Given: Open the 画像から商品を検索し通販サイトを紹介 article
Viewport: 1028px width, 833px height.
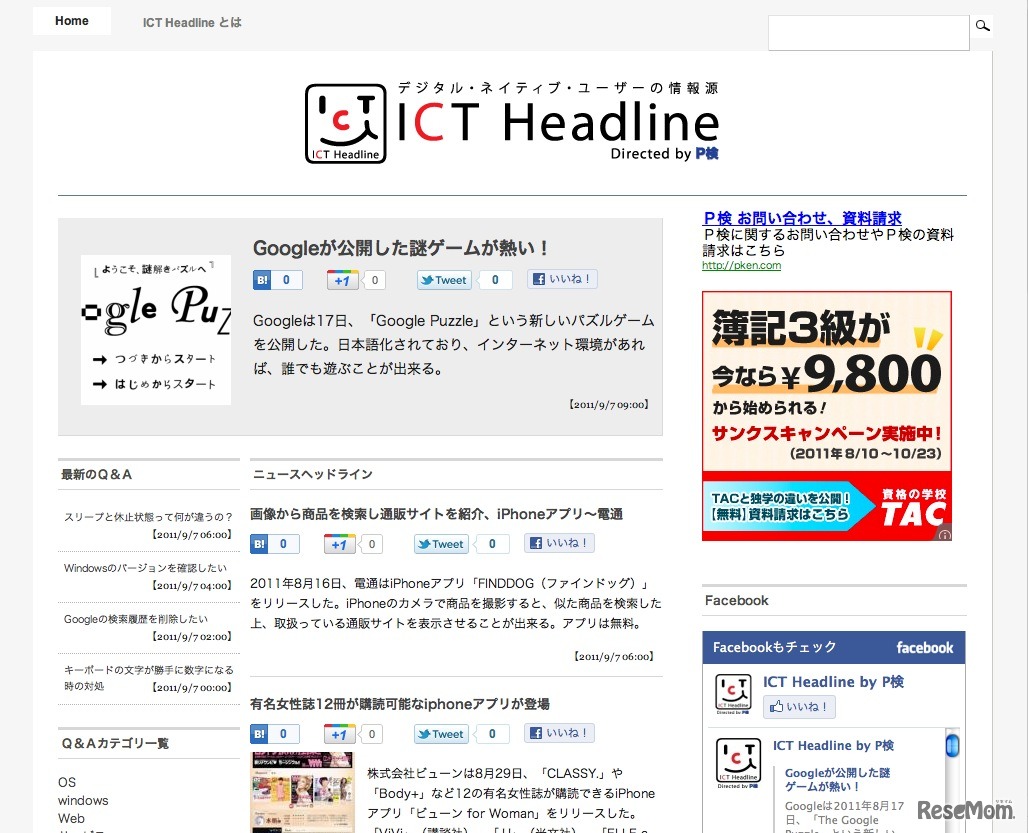Looking at the screenshot, I should [436, 514].
